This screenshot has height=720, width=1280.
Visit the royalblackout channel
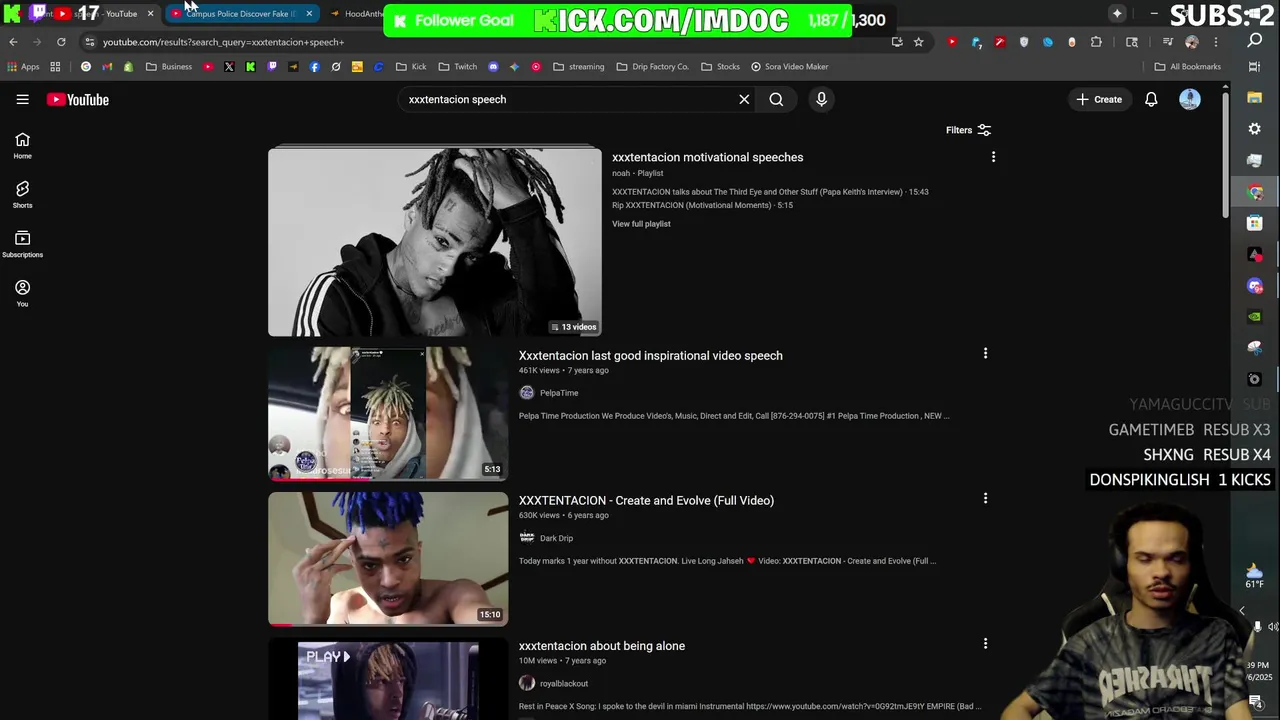pos(564,684)
